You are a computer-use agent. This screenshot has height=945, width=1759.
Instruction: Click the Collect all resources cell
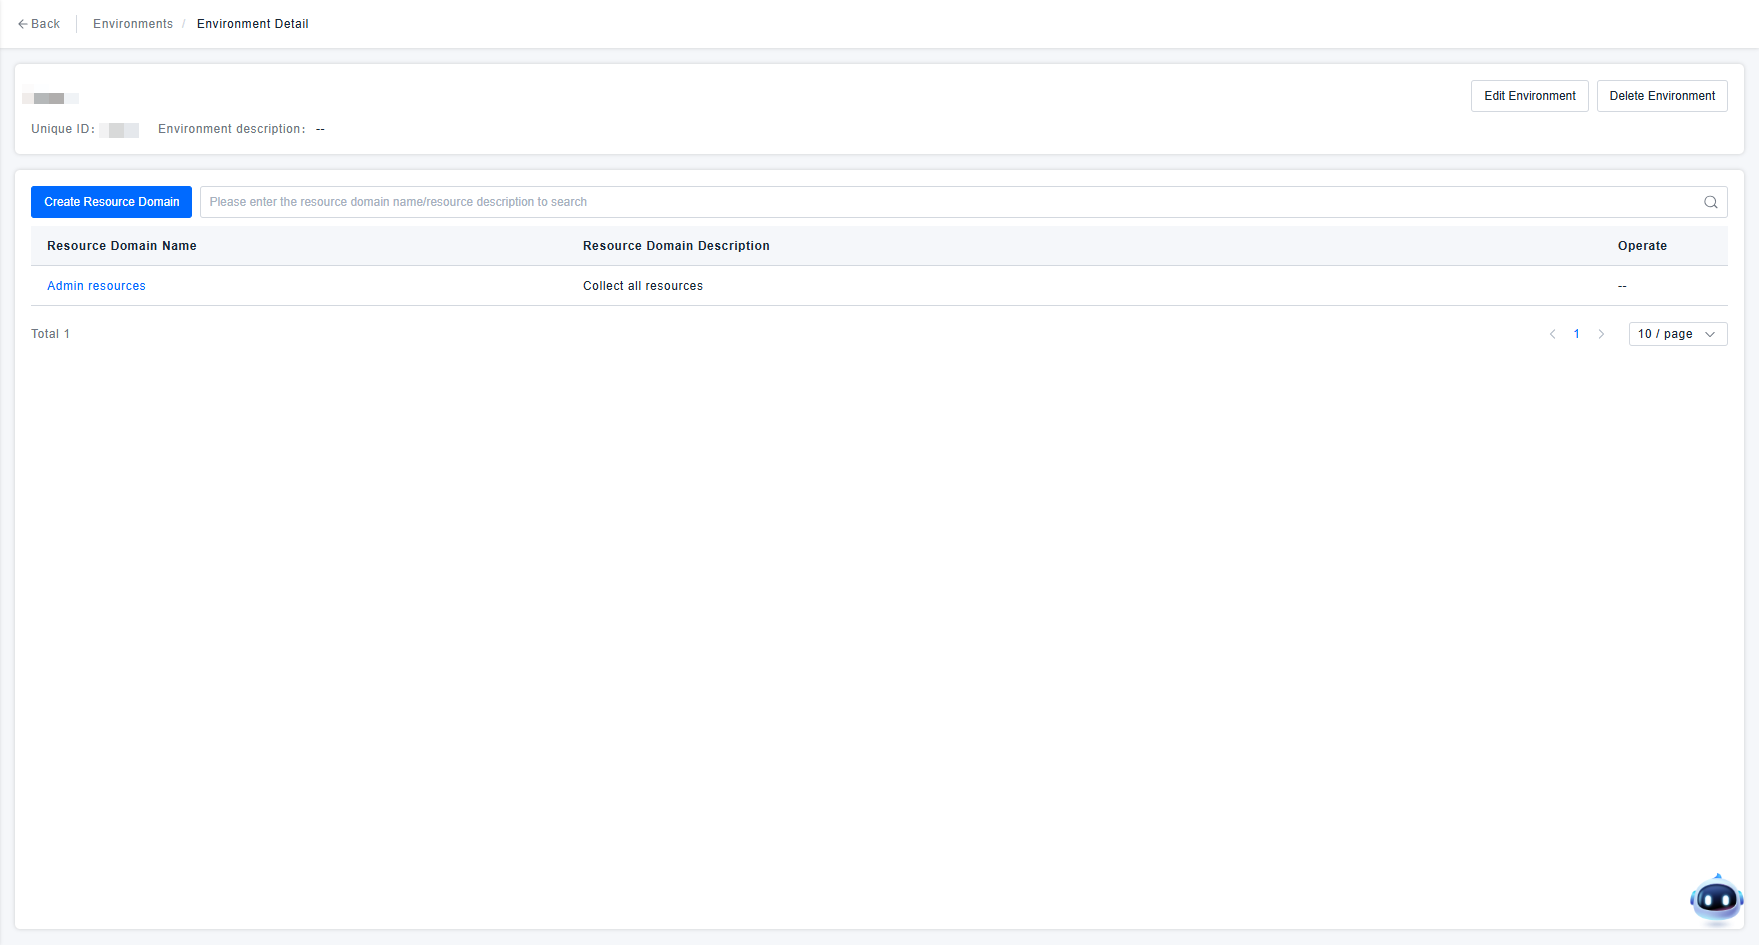pyautogui.click(x=643, y=286)
